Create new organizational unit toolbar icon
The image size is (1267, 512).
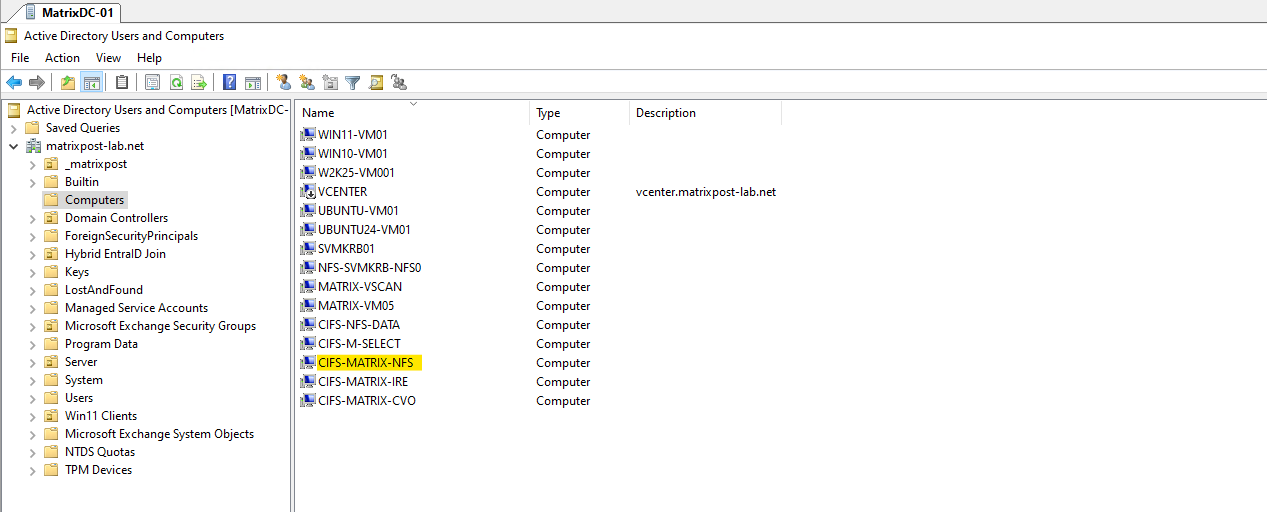pyautogui.click(x=331, y=82)
